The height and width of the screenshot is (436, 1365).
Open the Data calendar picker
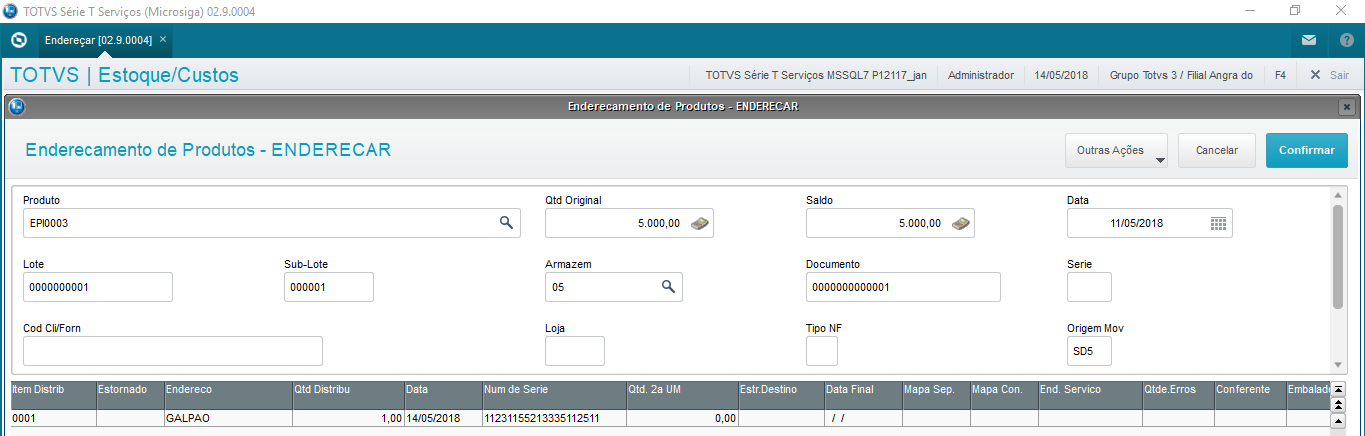[1218, 223]
